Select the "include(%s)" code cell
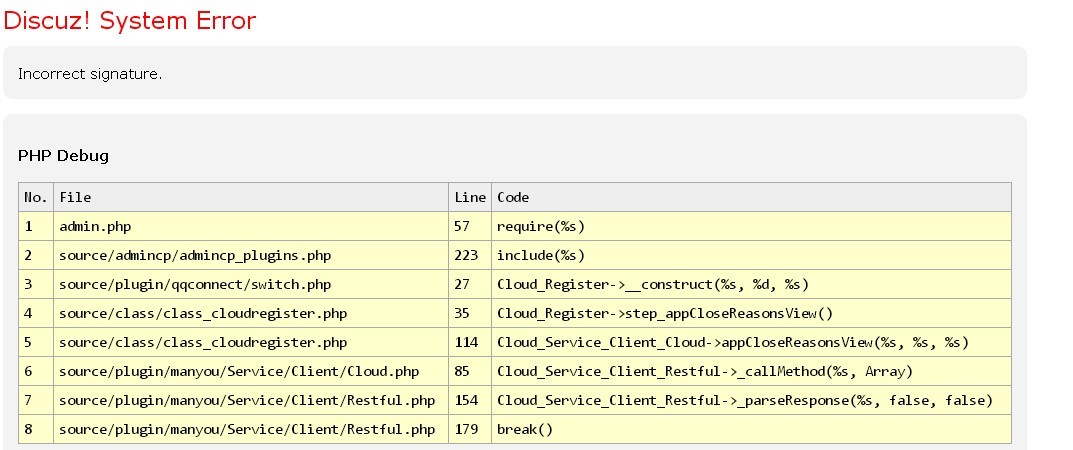Screen dimensions: 1073x450 coord(541,256)
